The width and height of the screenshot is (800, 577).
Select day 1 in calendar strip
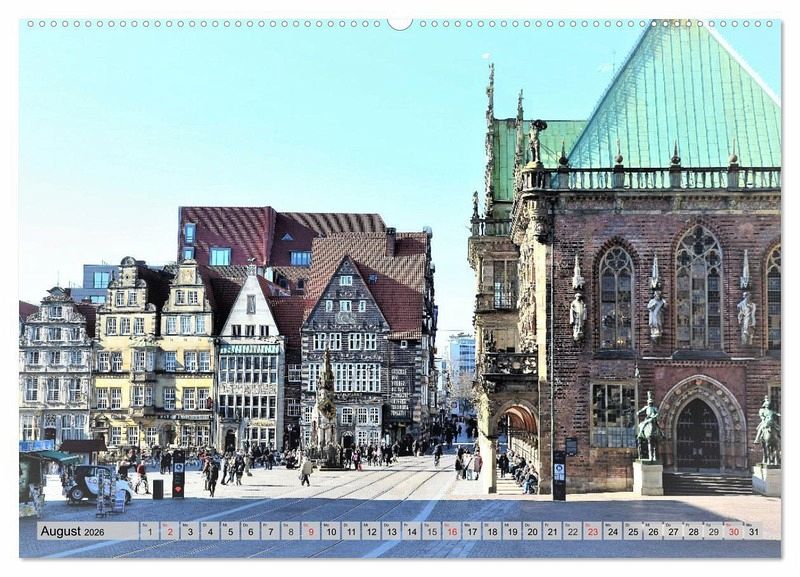point(149,532)
